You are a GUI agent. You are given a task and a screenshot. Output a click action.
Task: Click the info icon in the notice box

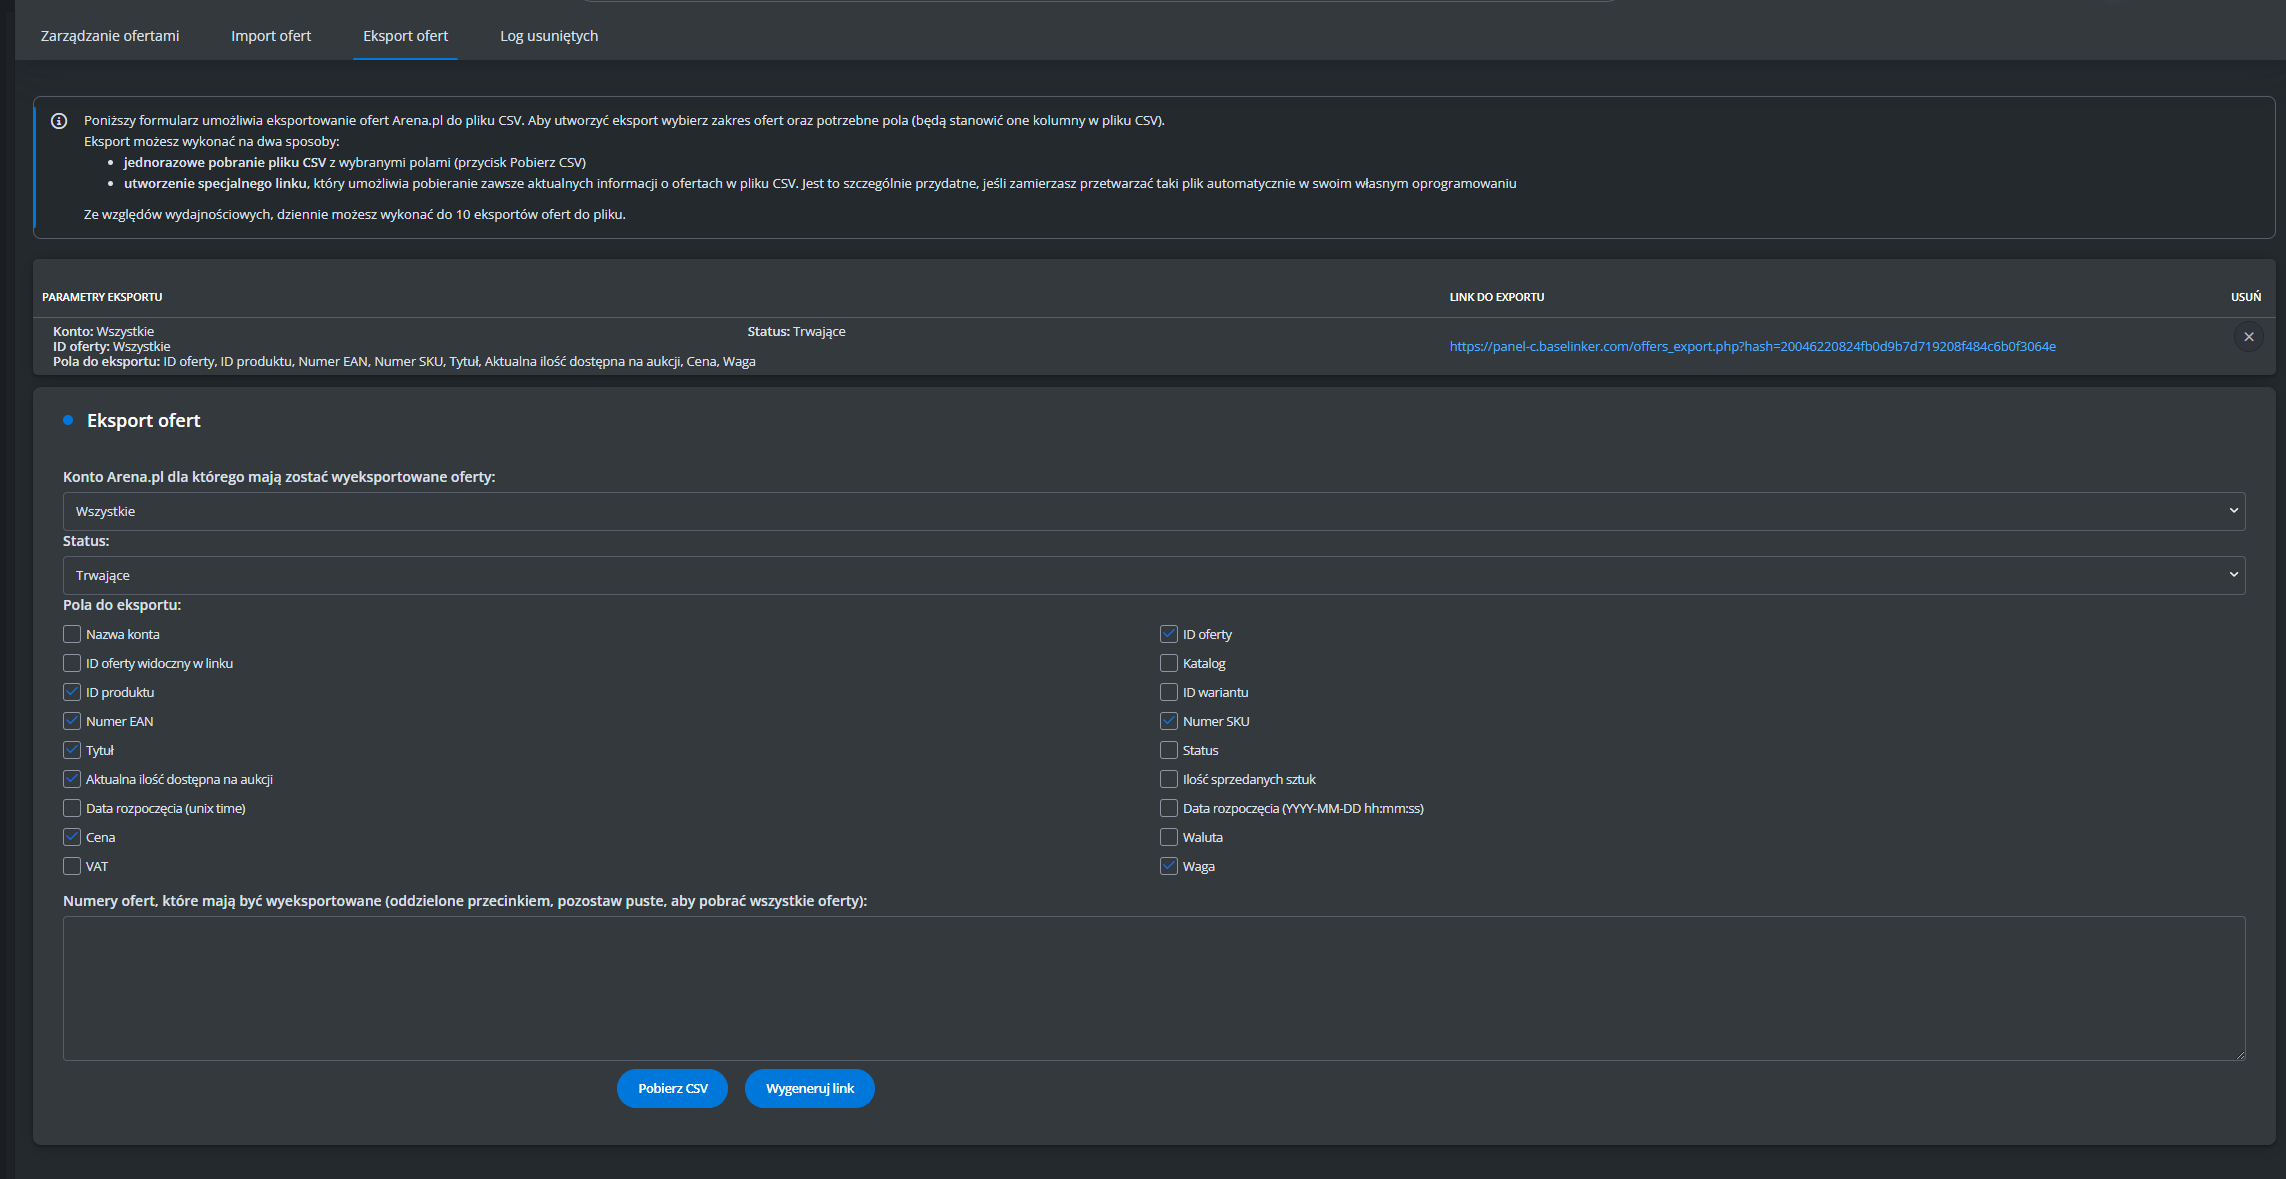[x=59, y=121]
